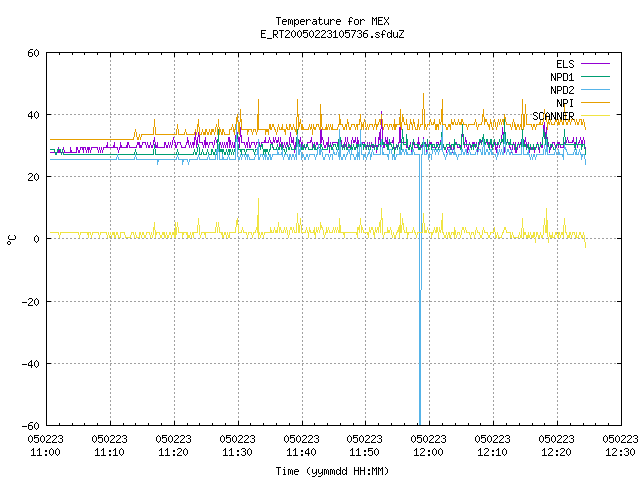Click the x-axis tick label 12:20
The width and height of the screenshot is (640, 480).
[x=557, y=452]
